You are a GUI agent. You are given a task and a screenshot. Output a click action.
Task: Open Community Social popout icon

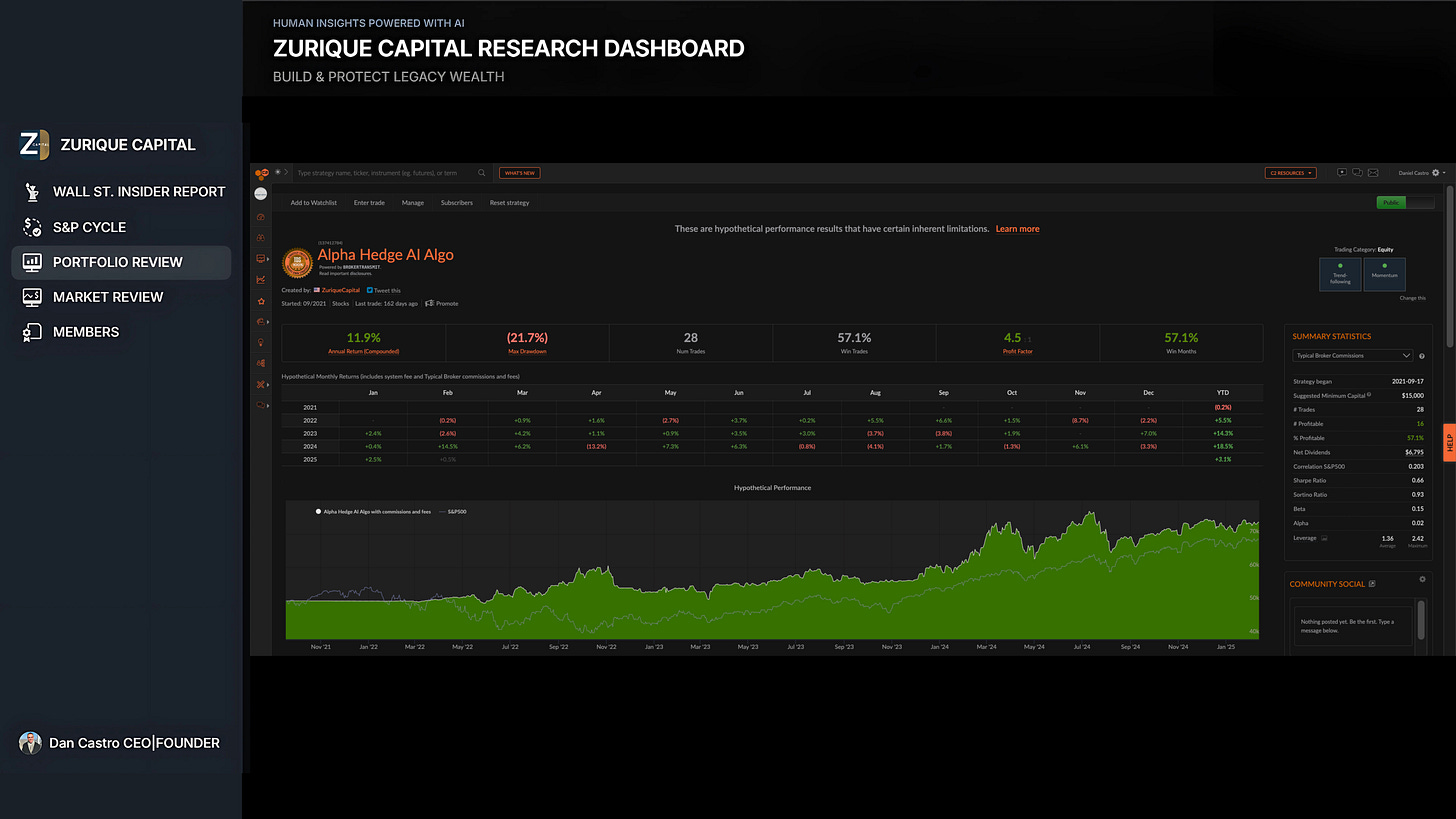pyautogui.click(x=1372, y=583)
